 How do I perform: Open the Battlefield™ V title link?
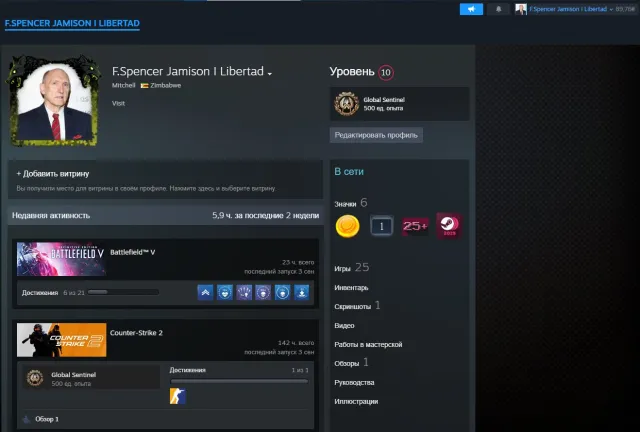pyautogui.click(x=133, y=252)
